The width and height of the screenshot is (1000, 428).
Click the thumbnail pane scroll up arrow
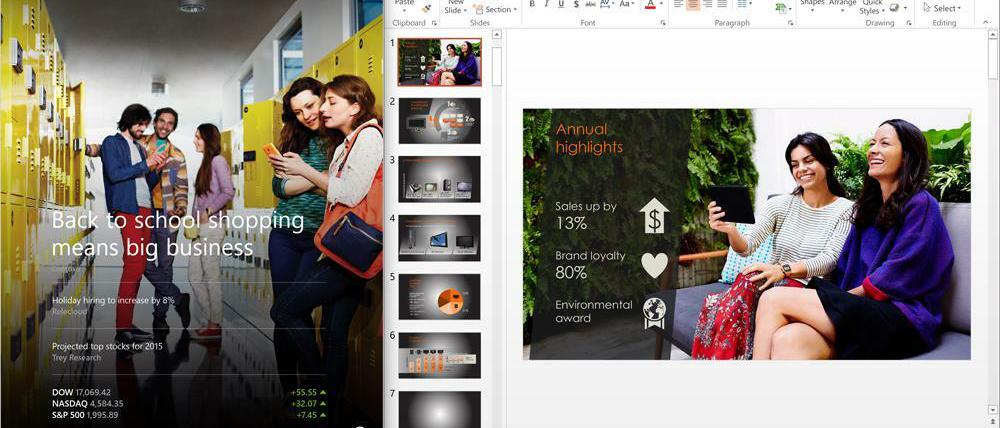[497, 36]
